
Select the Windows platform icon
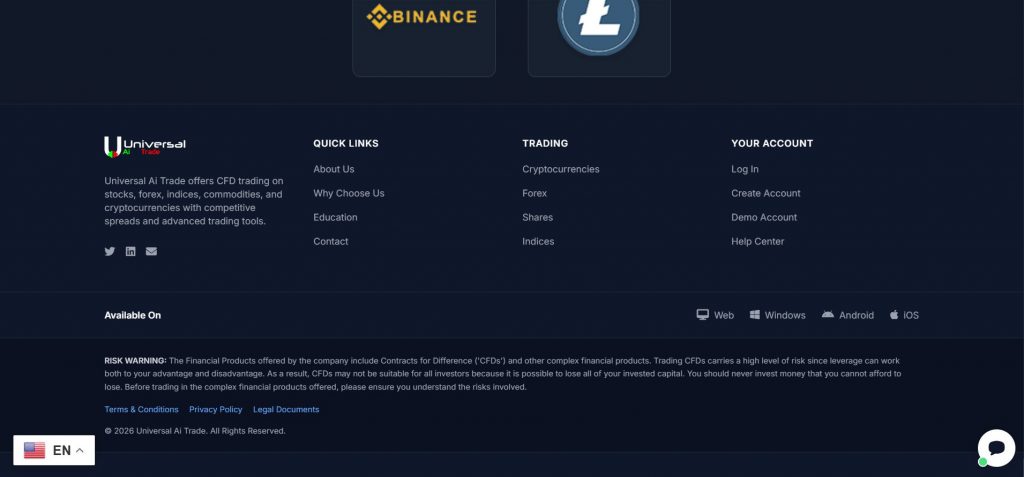(756, 315)
